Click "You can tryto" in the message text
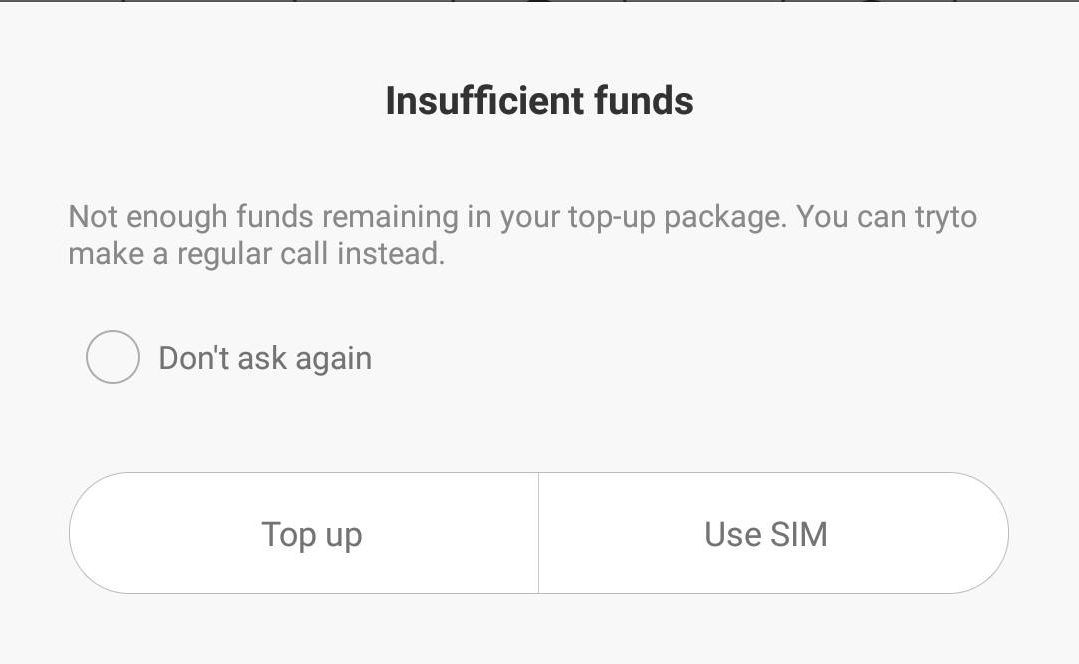Image resolution: width=1079 pixels, height=664 pixels. click(x=886, y=217)
